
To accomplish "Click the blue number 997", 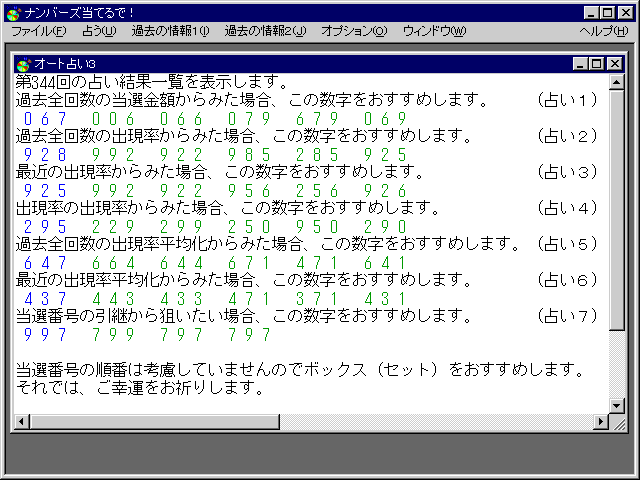I will (45, 335).
